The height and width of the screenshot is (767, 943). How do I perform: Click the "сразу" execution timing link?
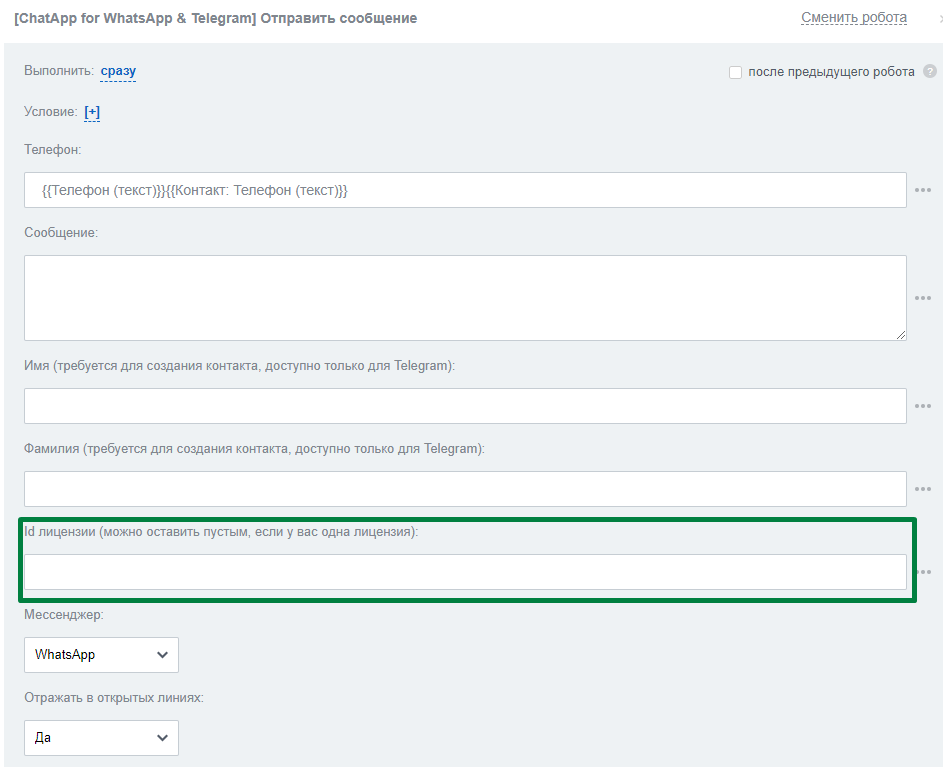118,71
